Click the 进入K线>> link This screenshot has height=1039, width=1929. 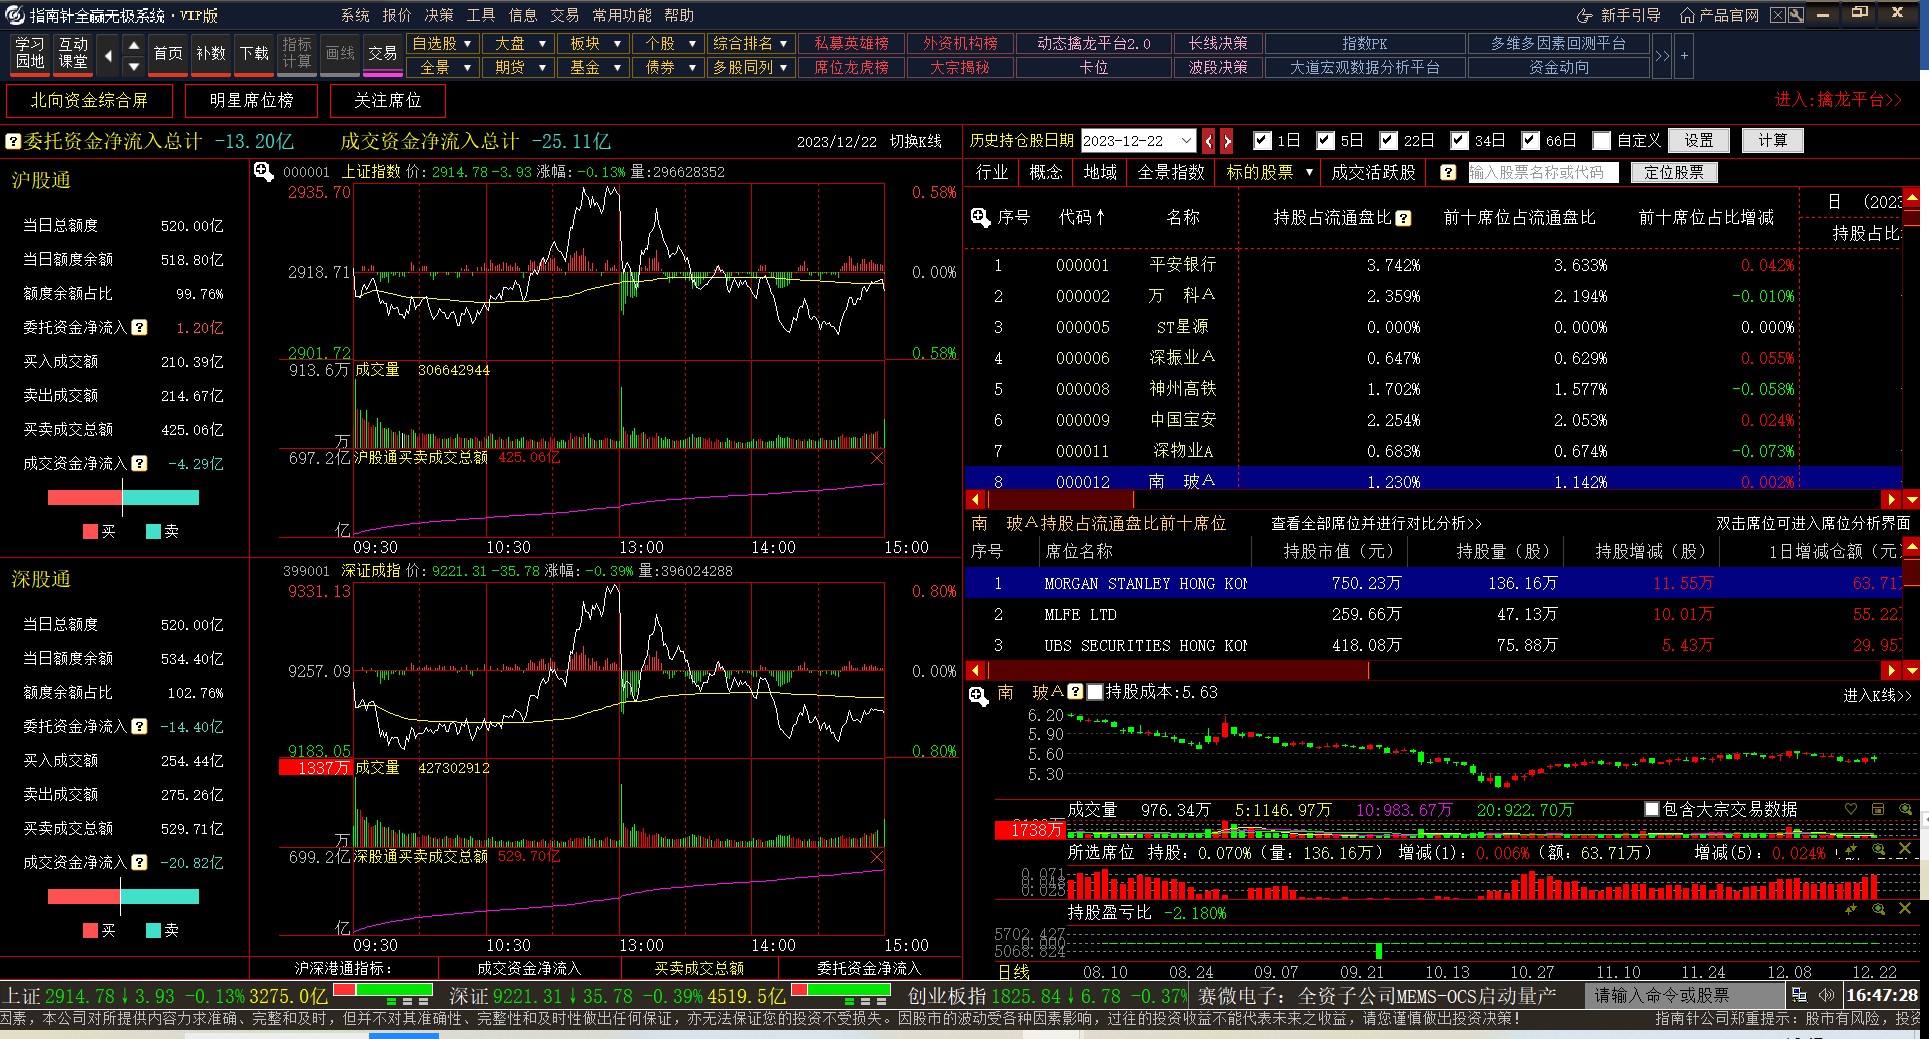click(x=1877, y=695)
